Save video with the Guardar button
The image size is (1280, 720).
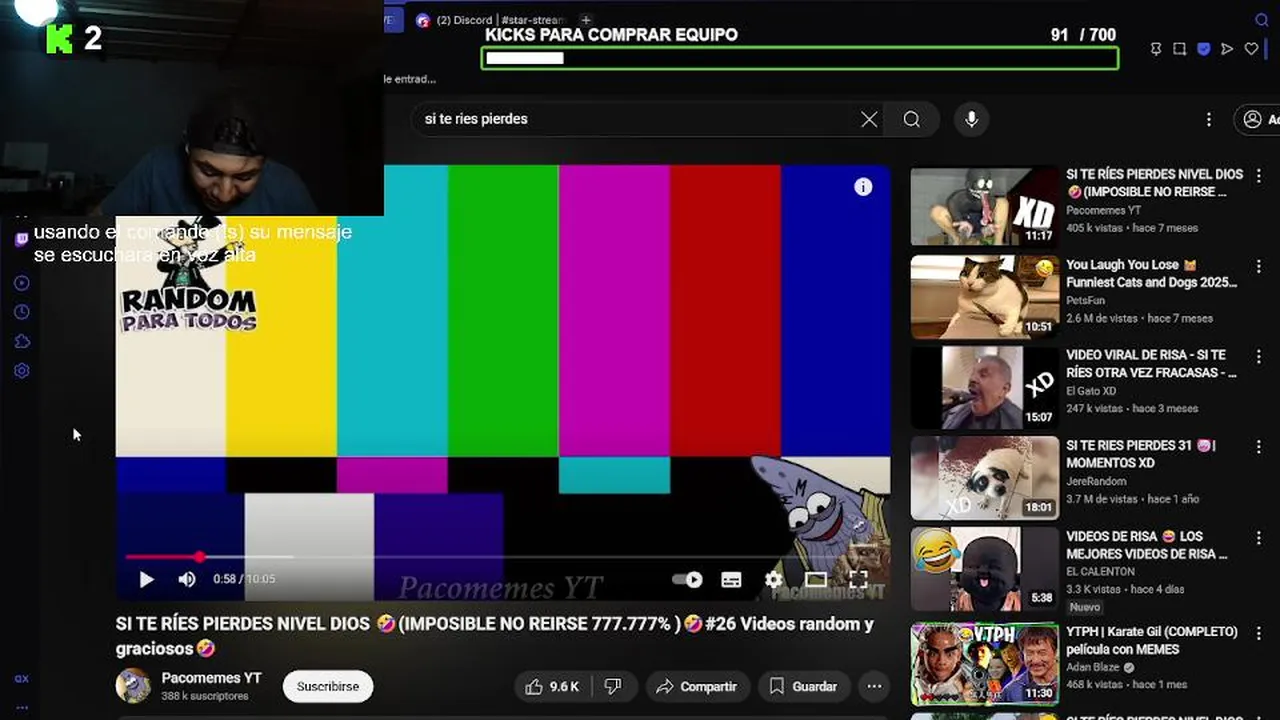pyautogui.click(x=804, y=687)
